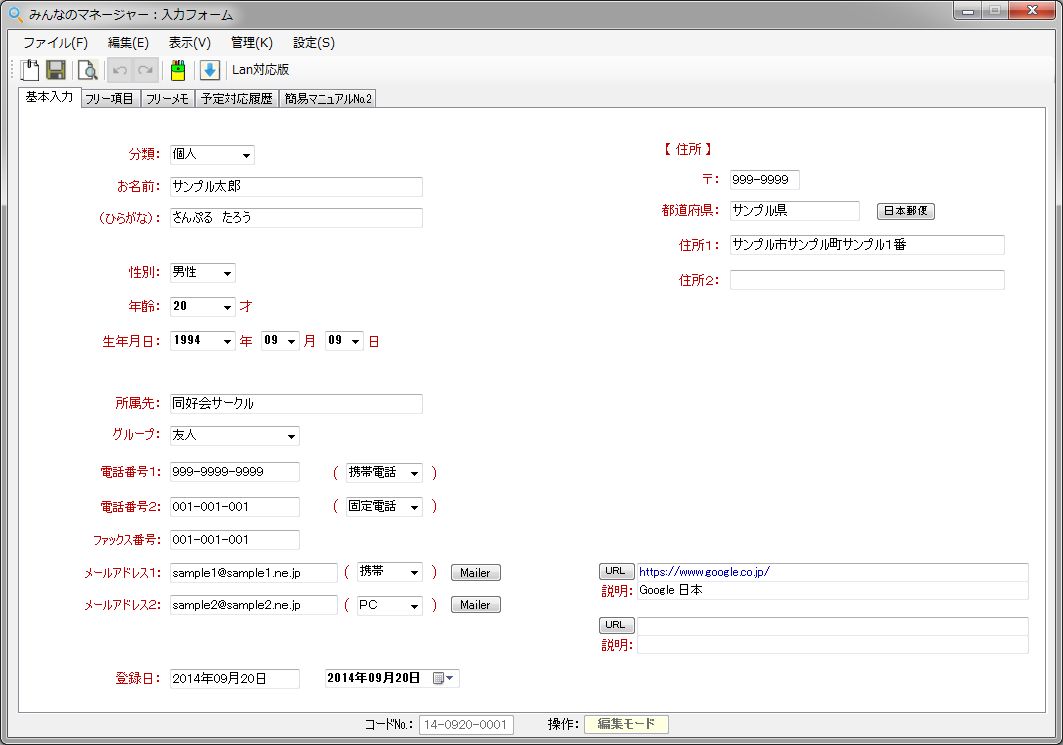Switch to the 予定対応履歴 tab

click(236, 99)
